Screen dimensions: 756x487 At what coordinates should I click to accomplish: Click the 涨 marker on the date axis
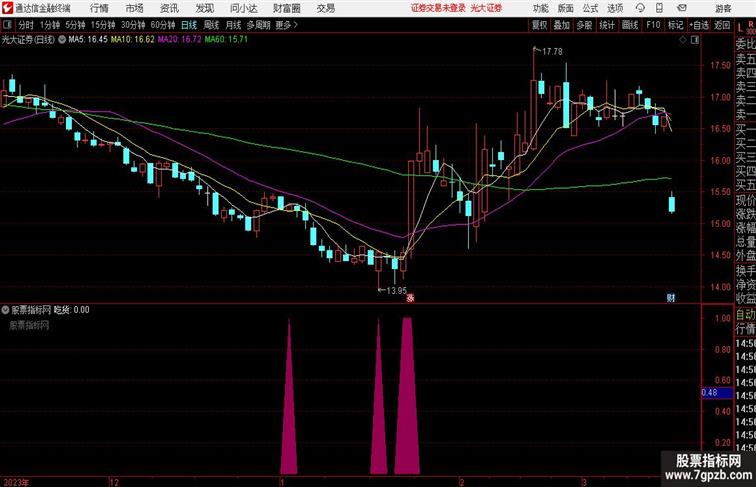(410, 298)
